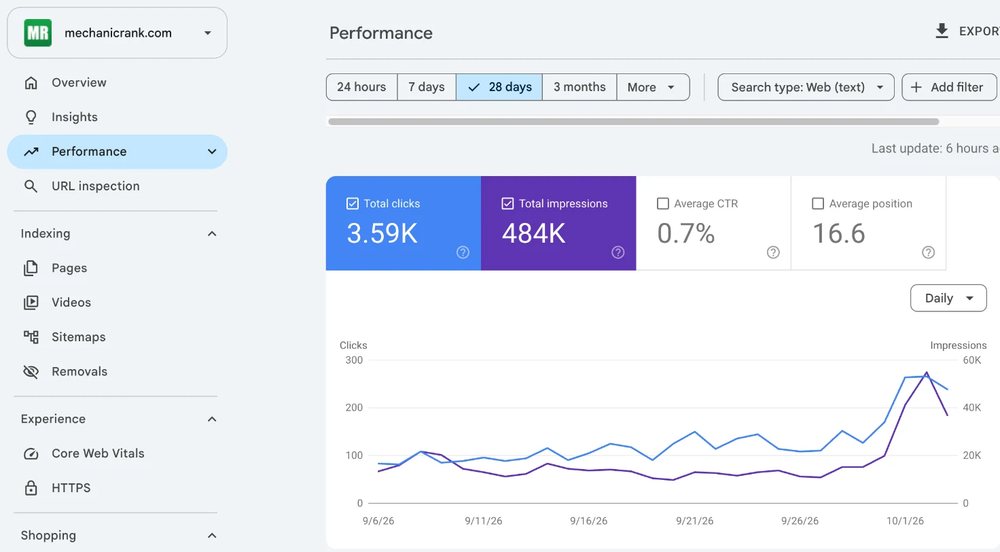Check the Average CTR checkbox
Image resolution: width=1000 pixels, height=552 pixels.
click(663, 204)
